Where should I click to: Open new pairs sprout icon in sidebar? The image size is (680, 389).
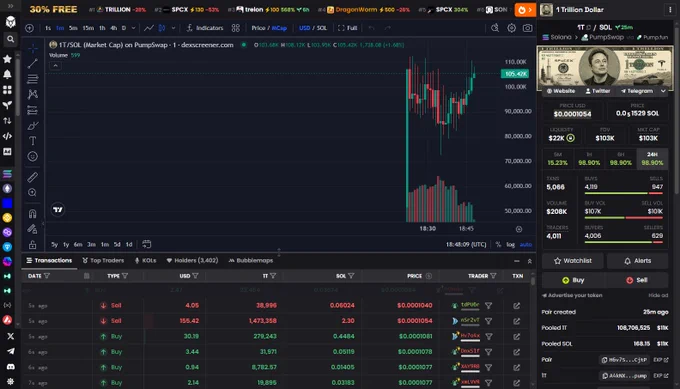point(7,105)
